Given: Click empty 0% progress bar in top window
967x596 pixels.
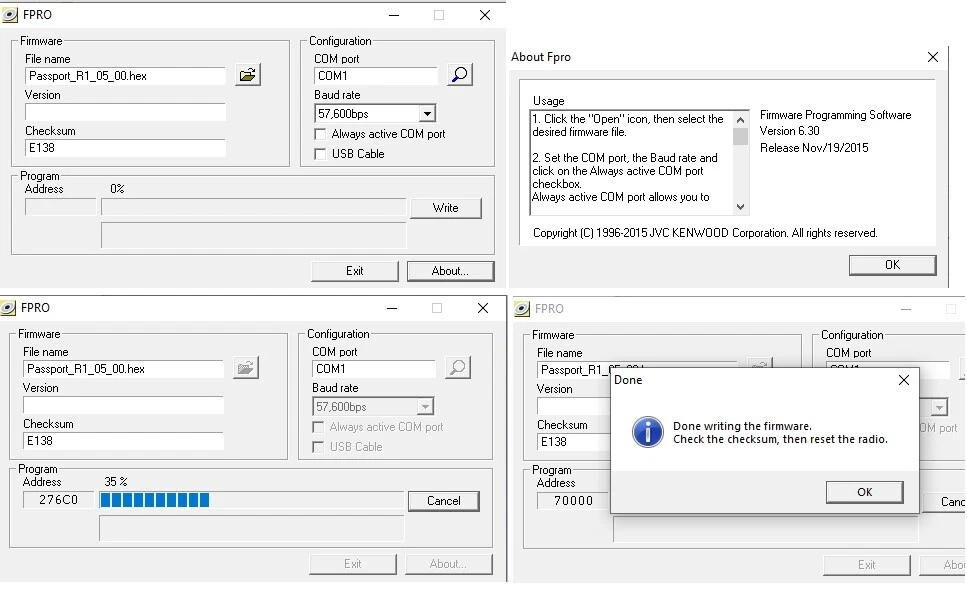Looking at the screenshot, I should (253, 207).
